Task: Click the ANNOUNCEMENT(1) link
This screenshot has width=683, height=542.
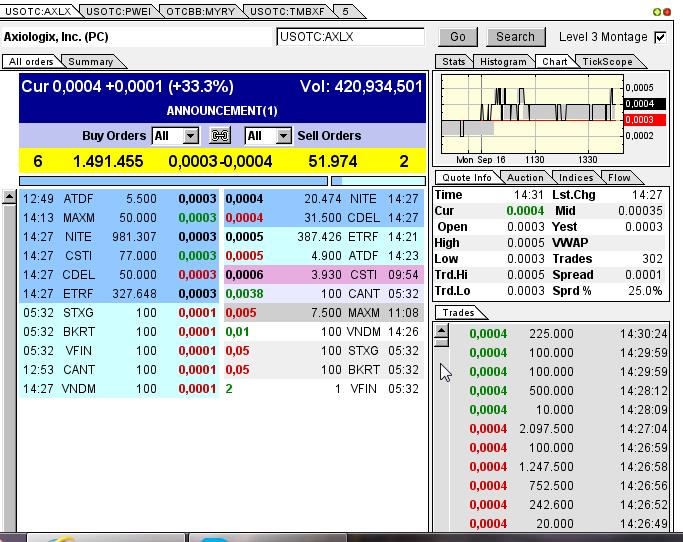Action: coord(222,110)
